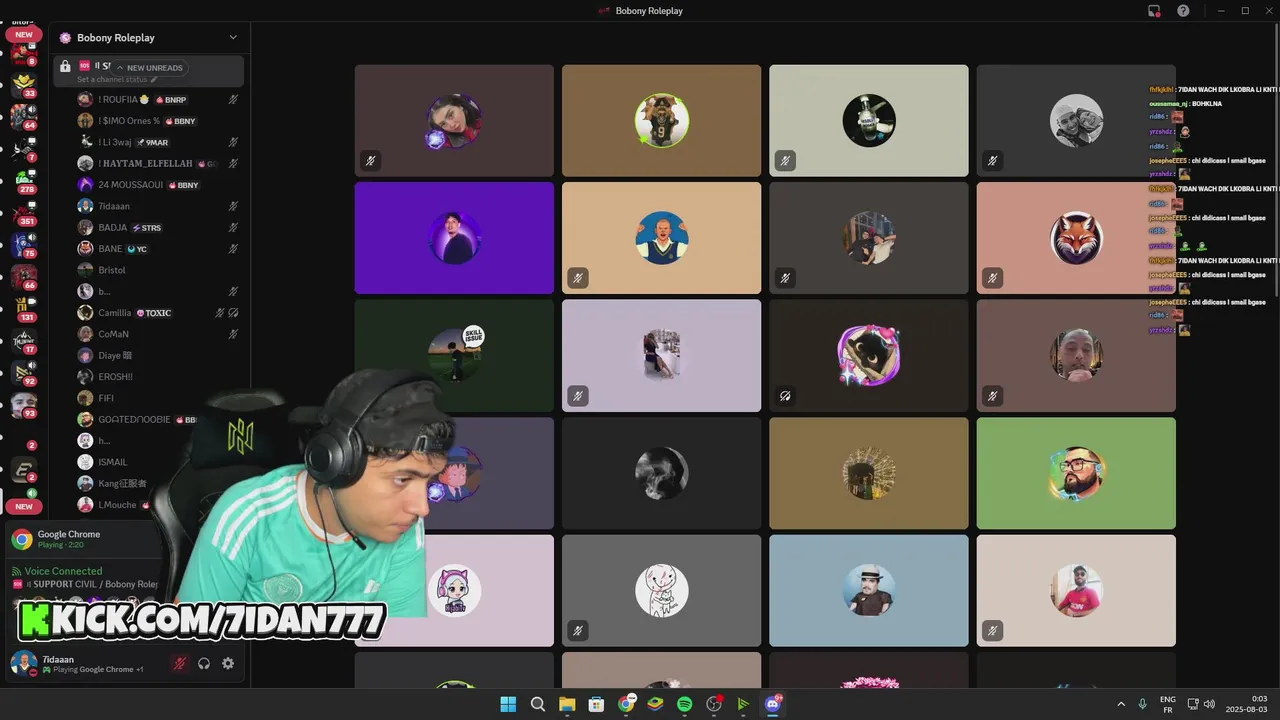Viewport: 1280px width, 720px height.
Task: Select member ! $IMO Ornes % in list
Action: click(158, 121)
